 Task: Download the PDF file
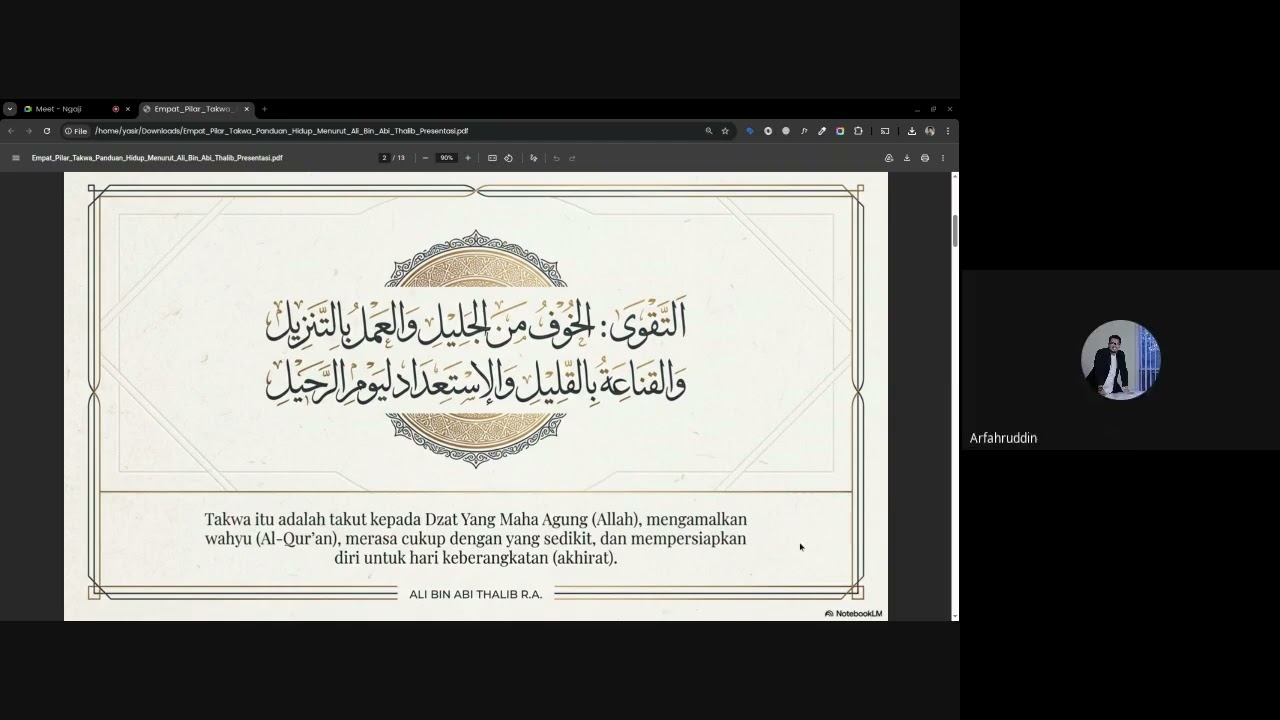click(x=907, y=158)
